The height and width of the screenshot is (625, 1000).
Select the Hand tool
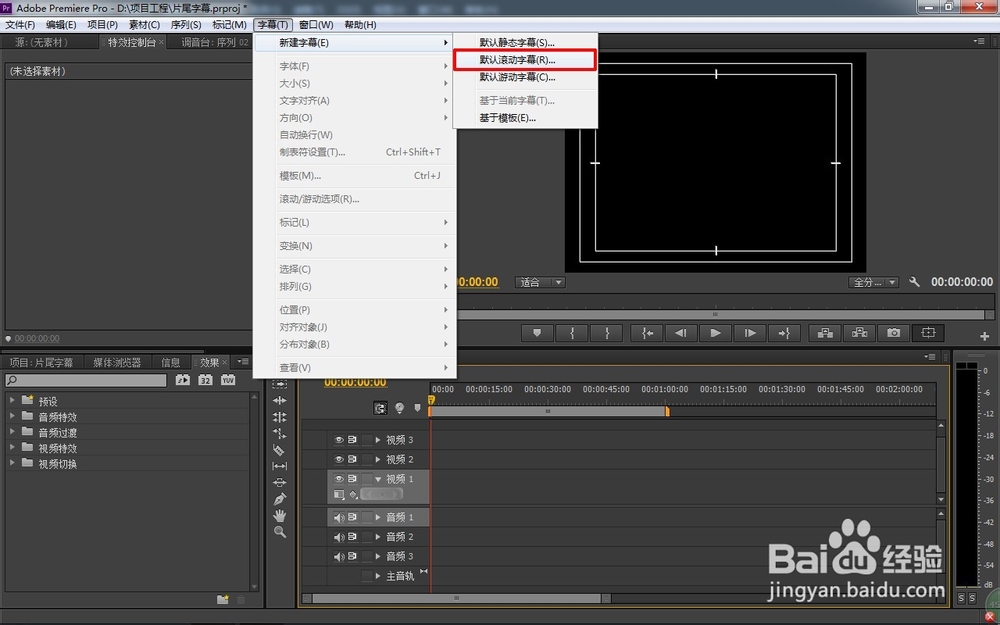[279, 515]
